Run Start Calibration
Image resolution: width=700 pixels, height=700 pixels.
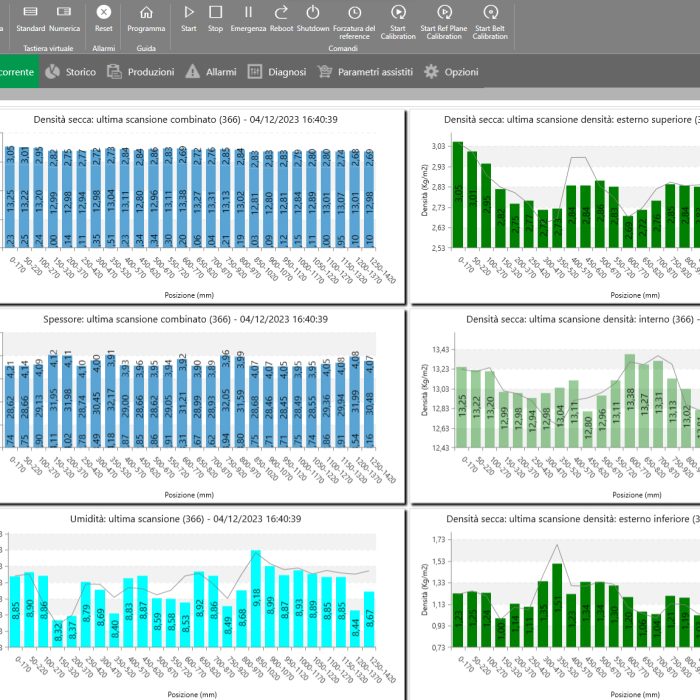398,13
